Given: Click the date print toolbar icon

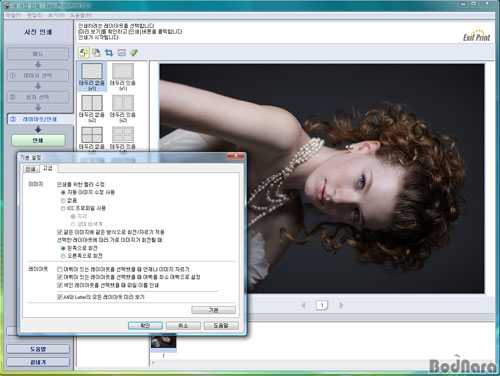Looking at the screenshot, I should 122,52.
